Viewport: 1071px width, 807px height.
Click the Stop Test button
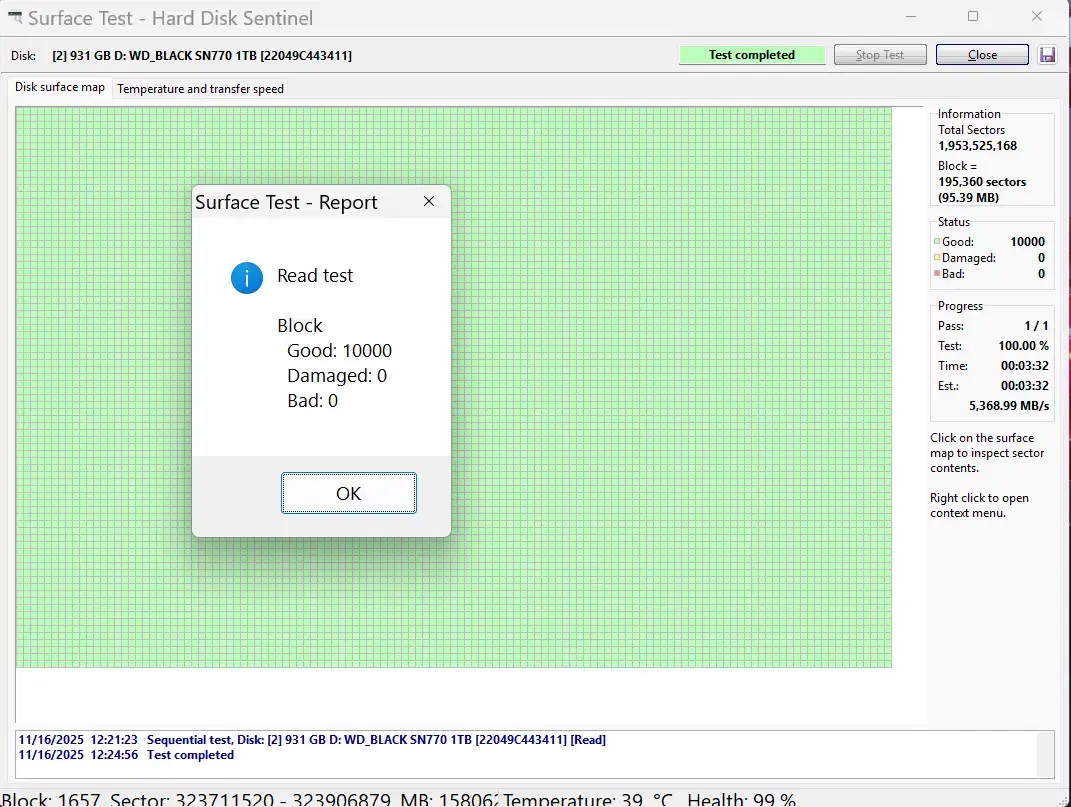pos(880,55)
